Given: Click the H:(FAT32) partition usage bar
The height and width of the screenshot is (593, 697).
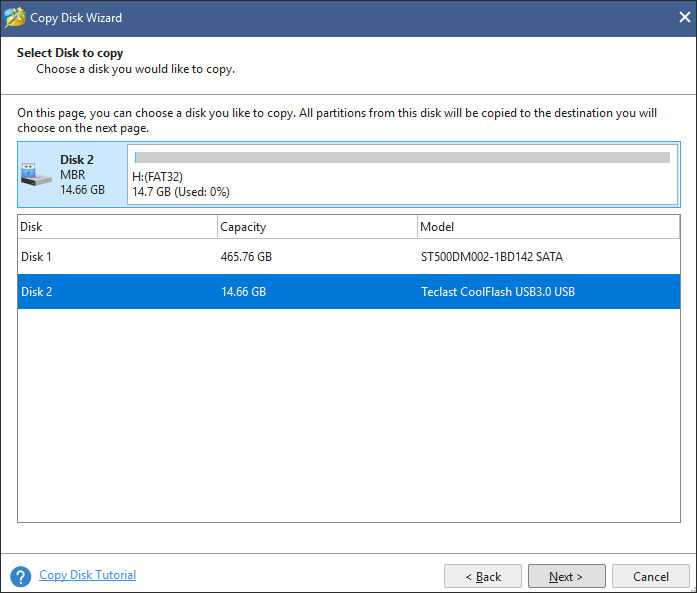Looking at the screenshot, I should (x=402, y=157).
